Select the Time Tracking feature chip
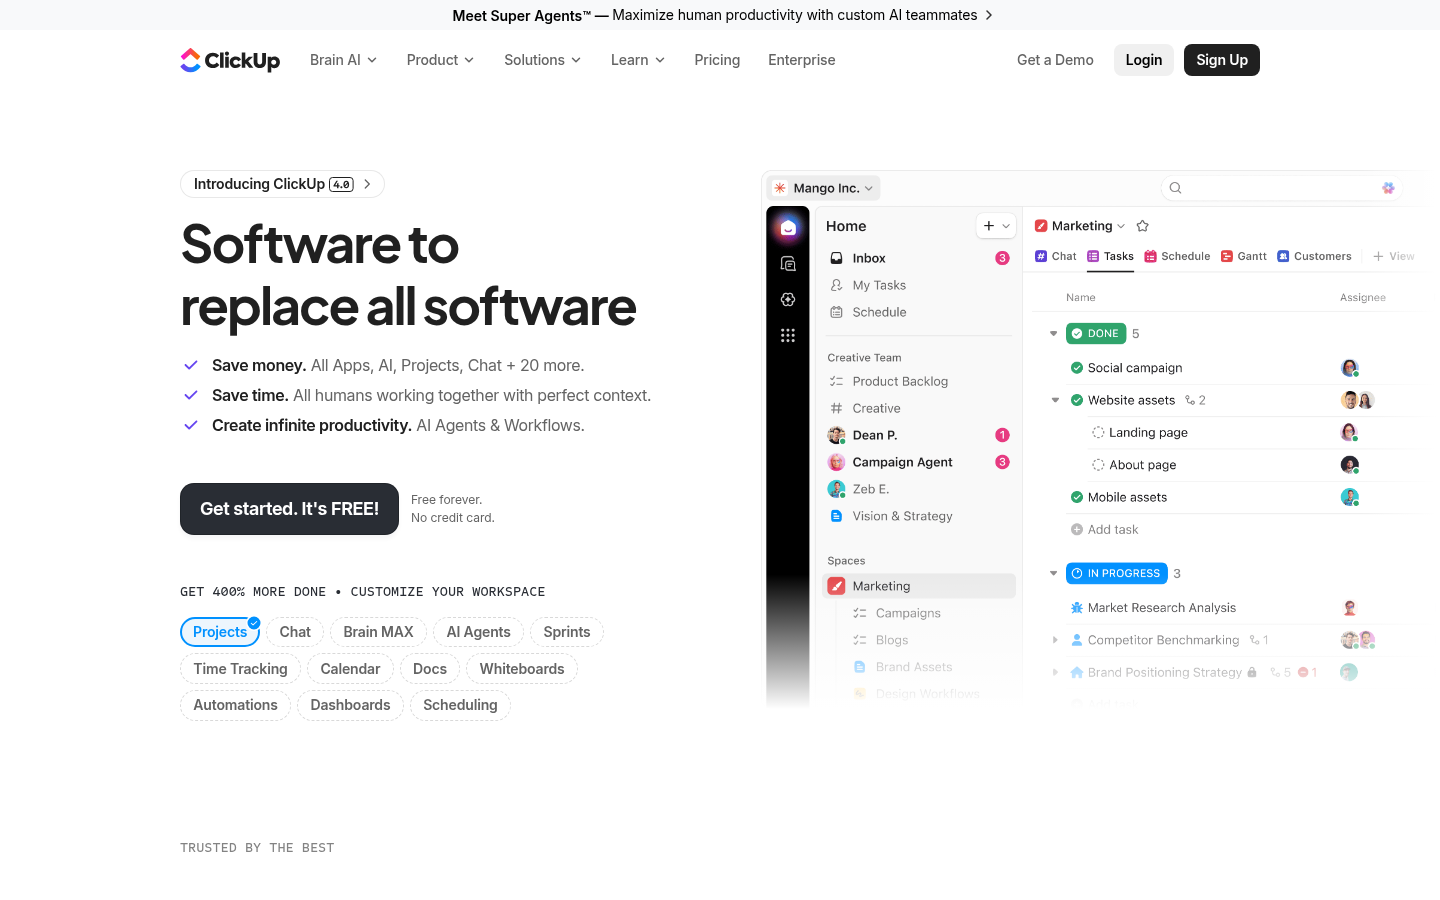 [240, 669]
